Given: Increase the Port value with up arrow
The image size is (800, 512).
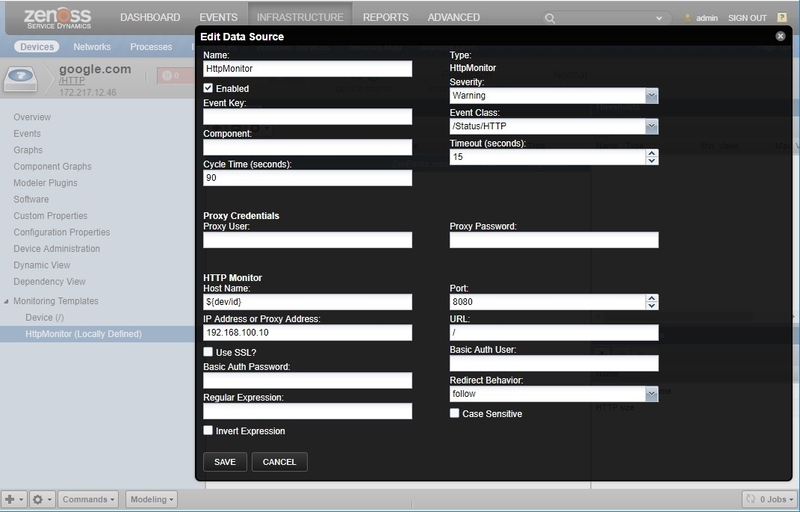Looking at the screenshot, I should [651, 298].
